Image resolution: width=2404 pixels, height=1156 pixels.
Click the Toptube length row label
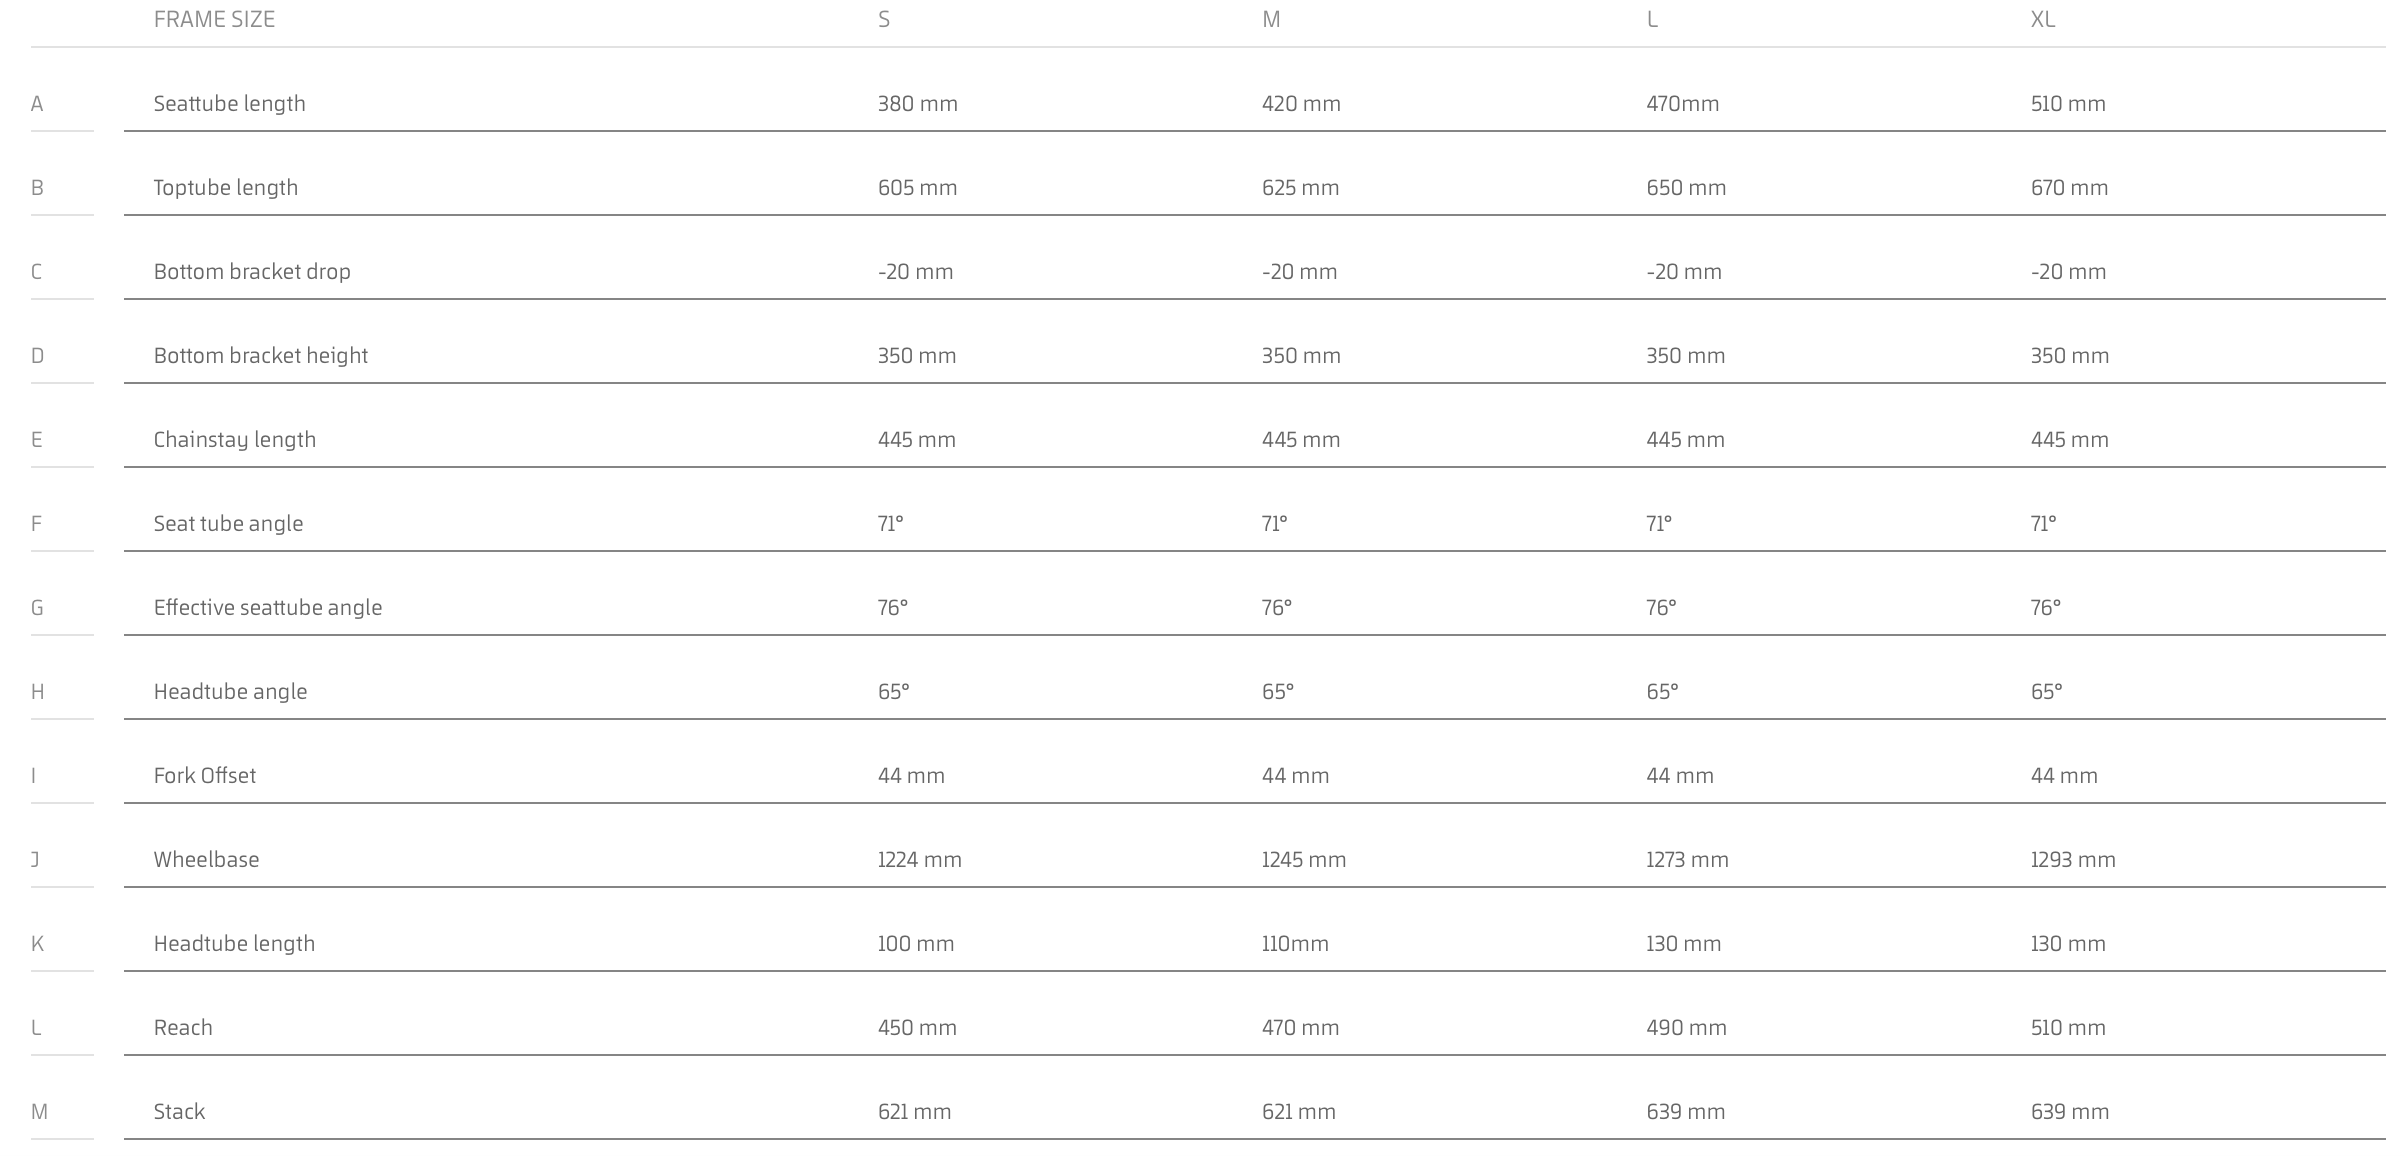coord(225,188)
